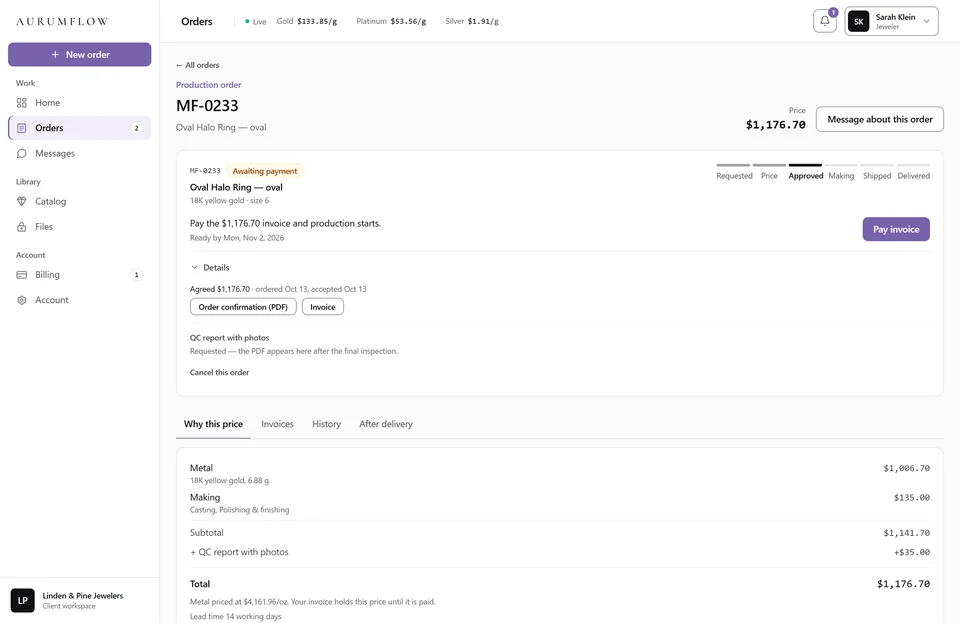Viewport: 960px width, 623px height.
Task: Click the header price $1,176.70
Action: [x=776, y=125]
